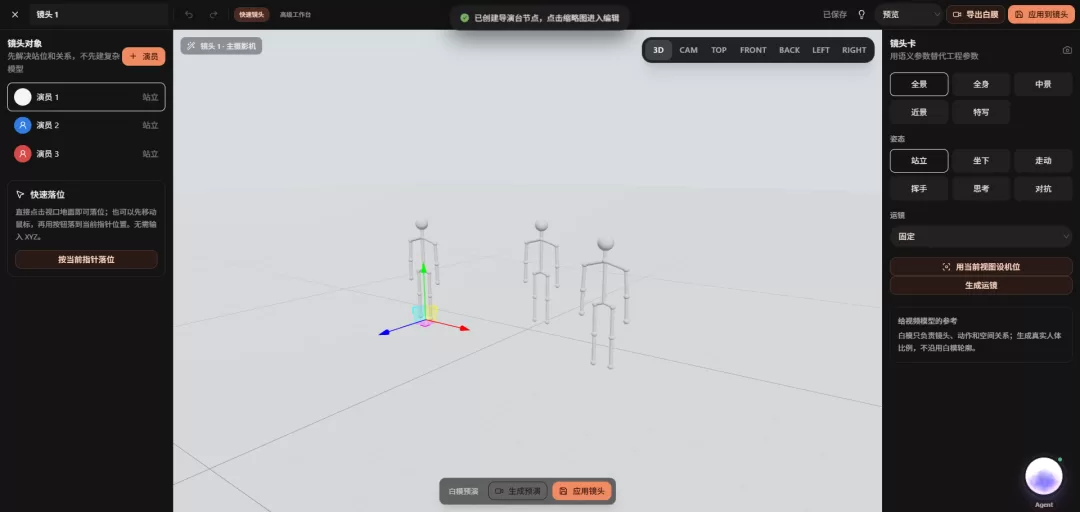
Task: Click the blue avatar icon of 演员 2
Action: pyautogui.click(x=23, y=125)
